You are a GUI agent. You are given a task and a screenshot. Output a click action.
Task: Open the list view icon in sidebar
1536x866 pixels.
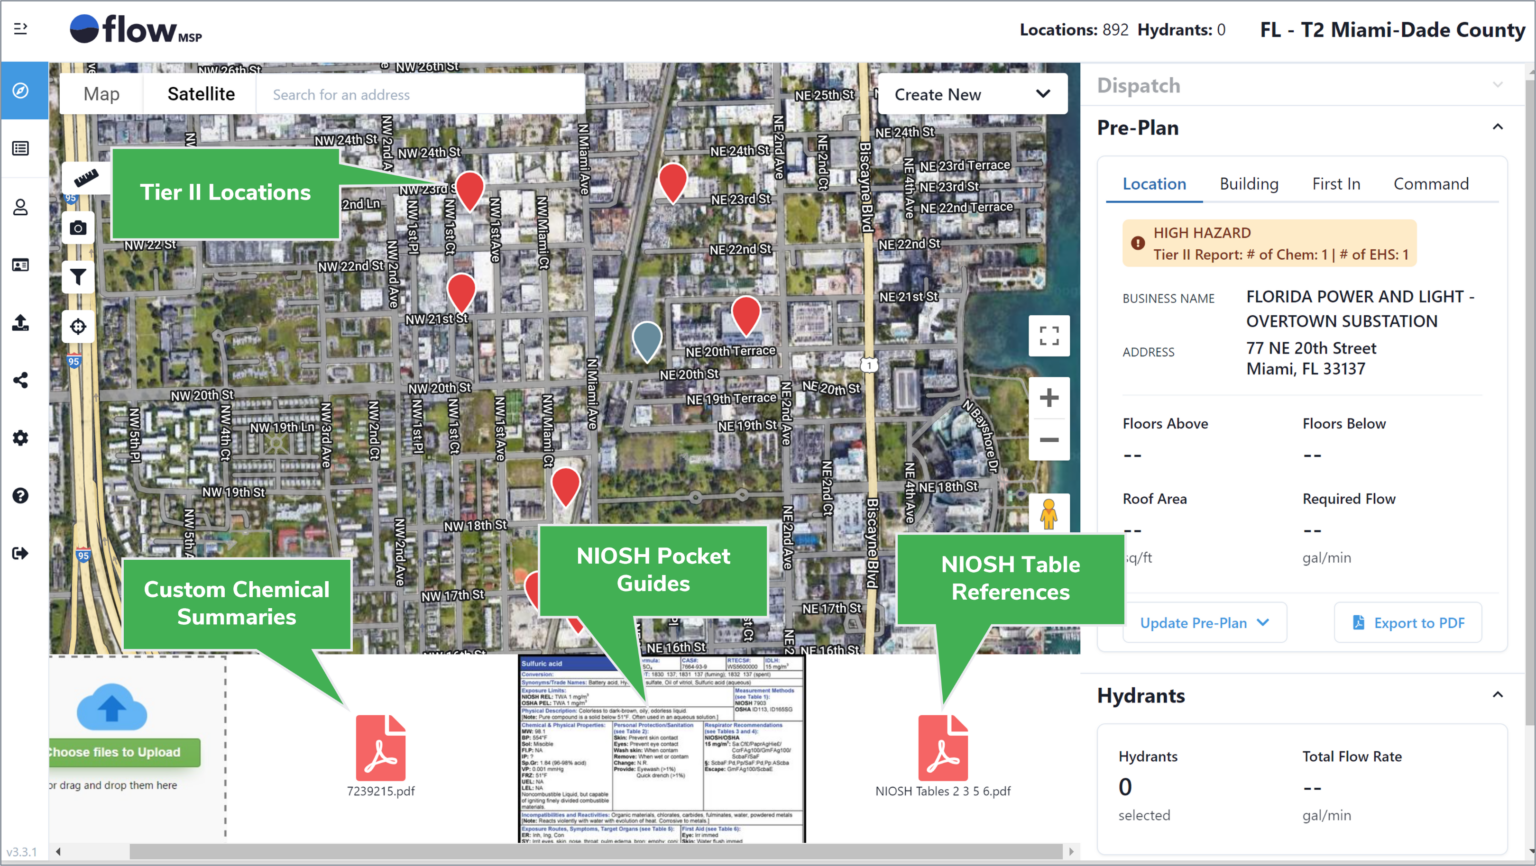click(x=21, y=148)
